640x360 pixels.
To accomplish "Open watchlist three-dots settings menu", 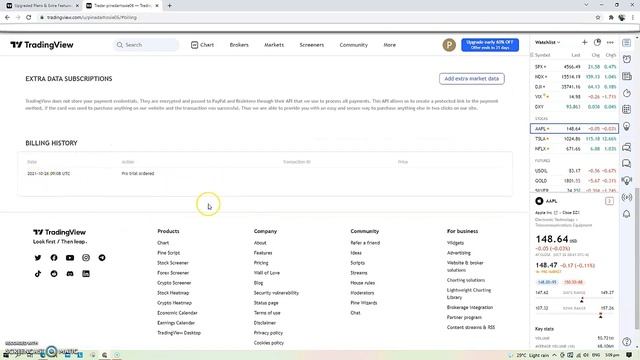I will [x=610, y=42].
